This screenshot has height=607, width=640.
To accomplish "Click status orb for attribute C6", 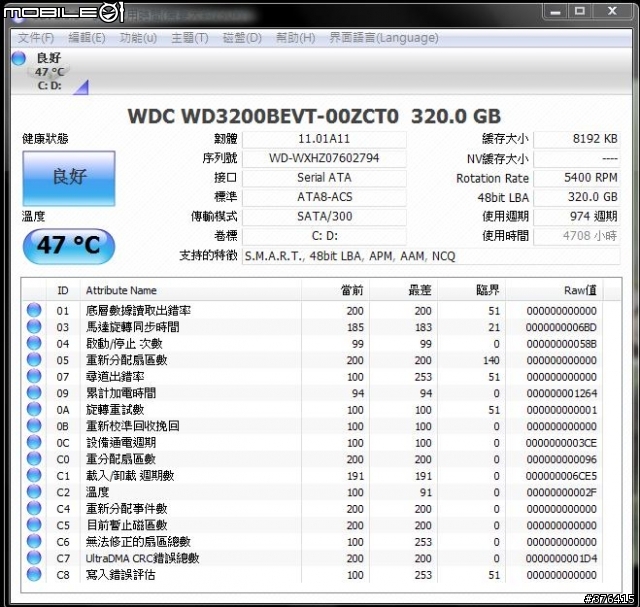I will [34, 542].
